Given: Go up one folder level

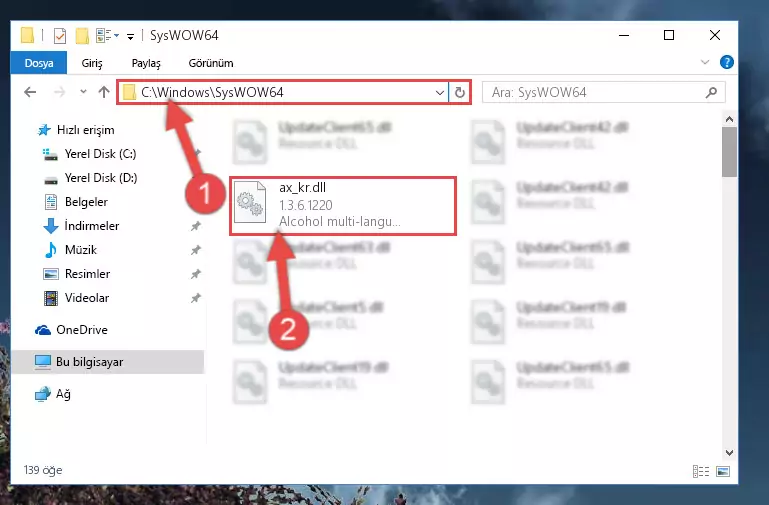Looking at the screenshot, I should pyautogui.click(x=103, y=92).
